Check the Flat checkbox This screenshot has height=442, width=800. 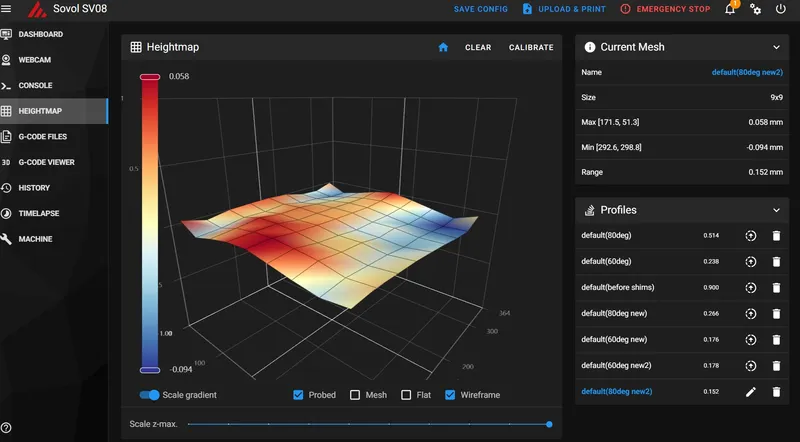tap(406, 395)
